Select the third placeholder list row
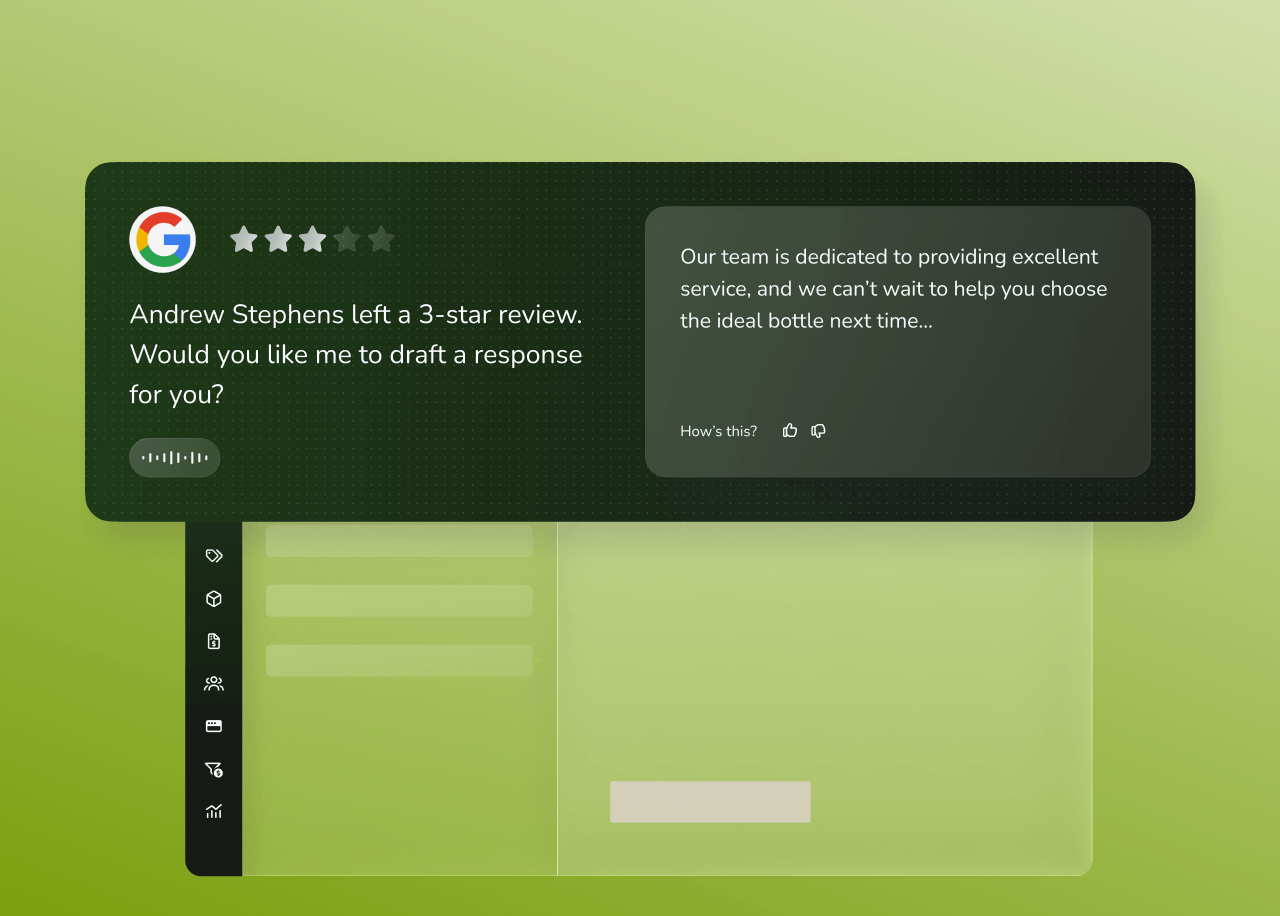This screenshot has height=916, width=1280. coord(399,661)
